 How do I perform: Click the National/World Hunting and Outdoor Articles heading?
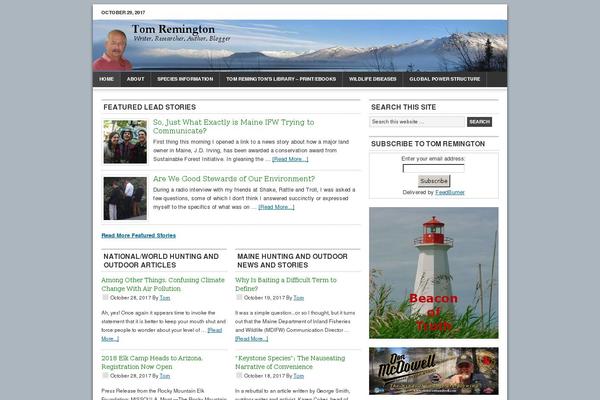[x=161, y=261]
